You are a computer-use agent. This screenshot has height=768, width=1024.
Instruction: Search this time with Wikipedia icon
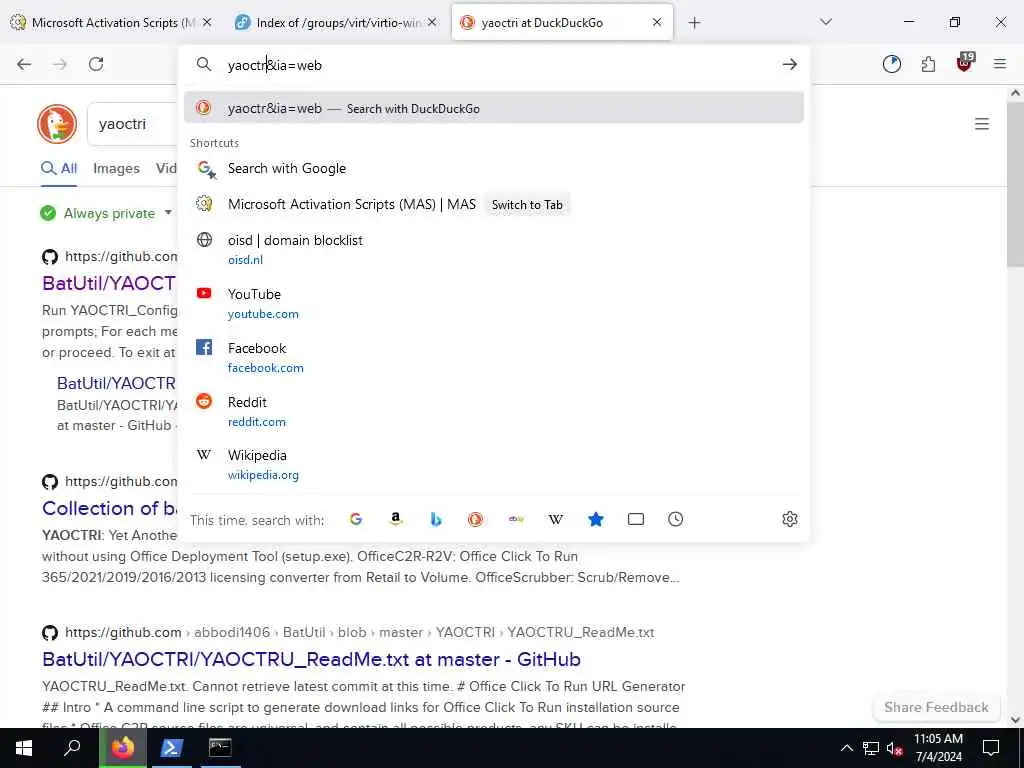[x=556, y=519]
